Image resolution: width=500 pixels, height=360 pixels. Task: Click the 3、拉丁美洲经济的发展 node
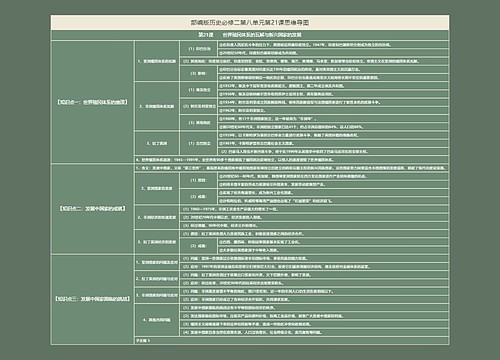157,242
